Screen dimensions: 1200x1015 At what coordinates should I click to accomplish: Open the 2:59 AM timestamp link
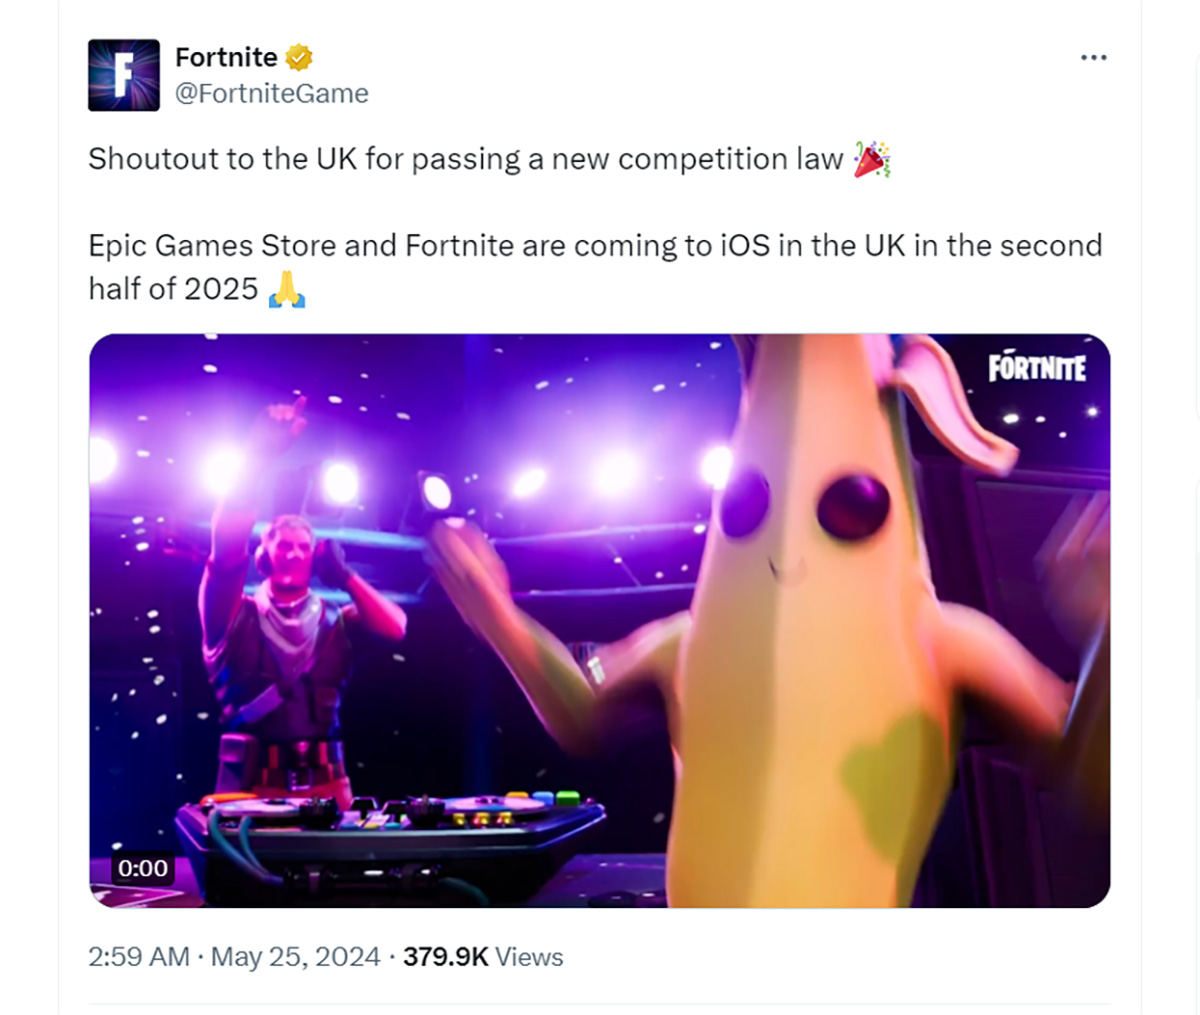[x=139, y=957]
